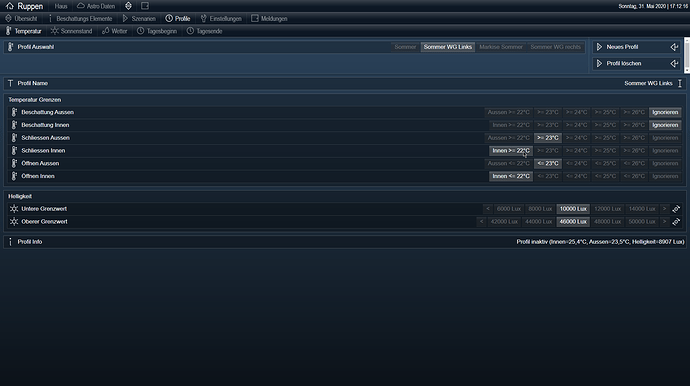690x386 pixels.
Task: Click the enter arrow icon beside Profil löschen
Action: pos(674,63)
